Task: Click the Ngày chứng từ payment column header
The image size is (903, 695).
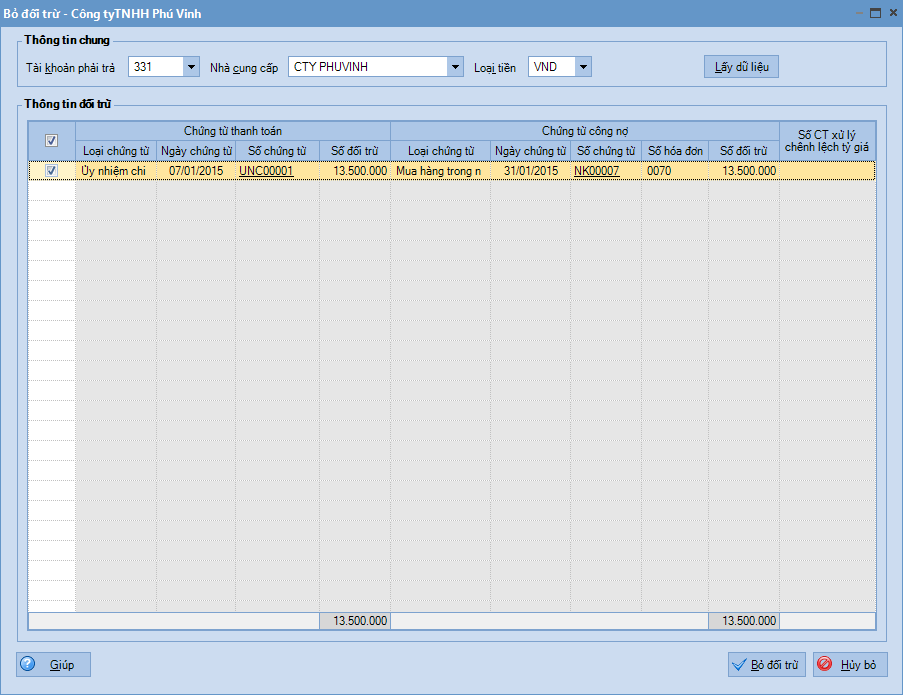Action: (x=196, y=151)
